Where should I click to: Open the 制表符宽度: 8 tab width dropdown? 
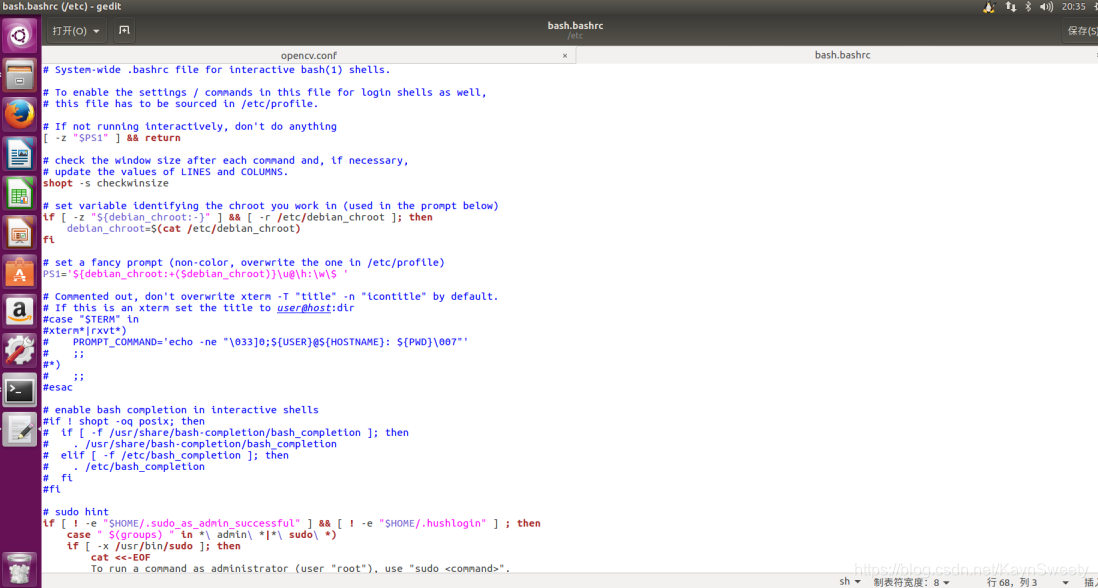[x=911, y=582]
